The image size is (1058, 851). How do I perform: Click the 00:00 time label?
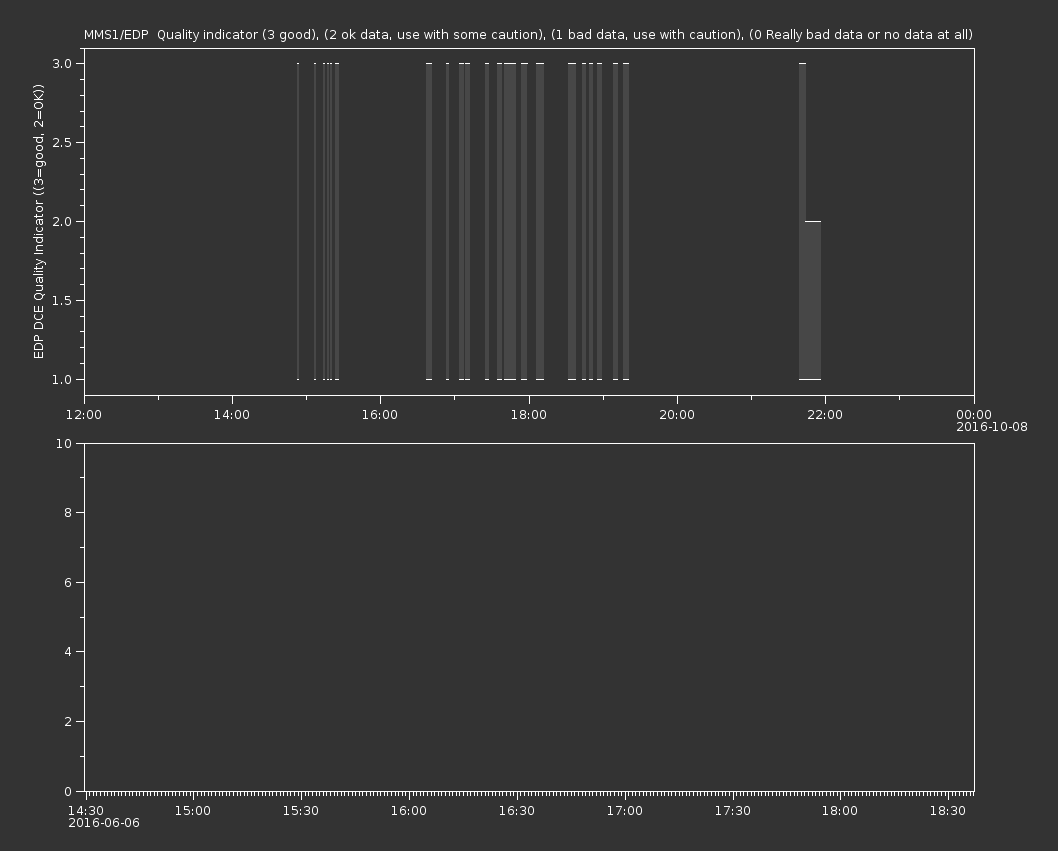pyautogui.click(x=974, y=414)
